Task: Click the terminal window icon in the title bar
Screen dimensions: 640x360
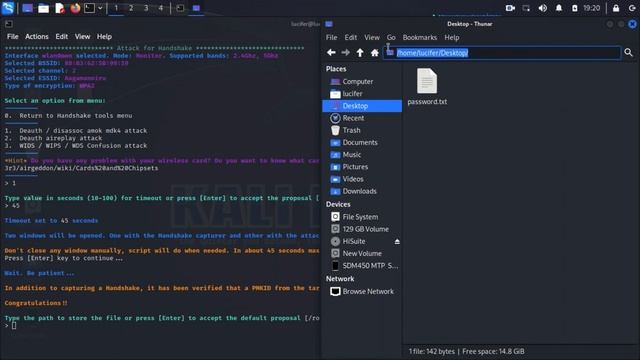Action: (x=9, y=24)
